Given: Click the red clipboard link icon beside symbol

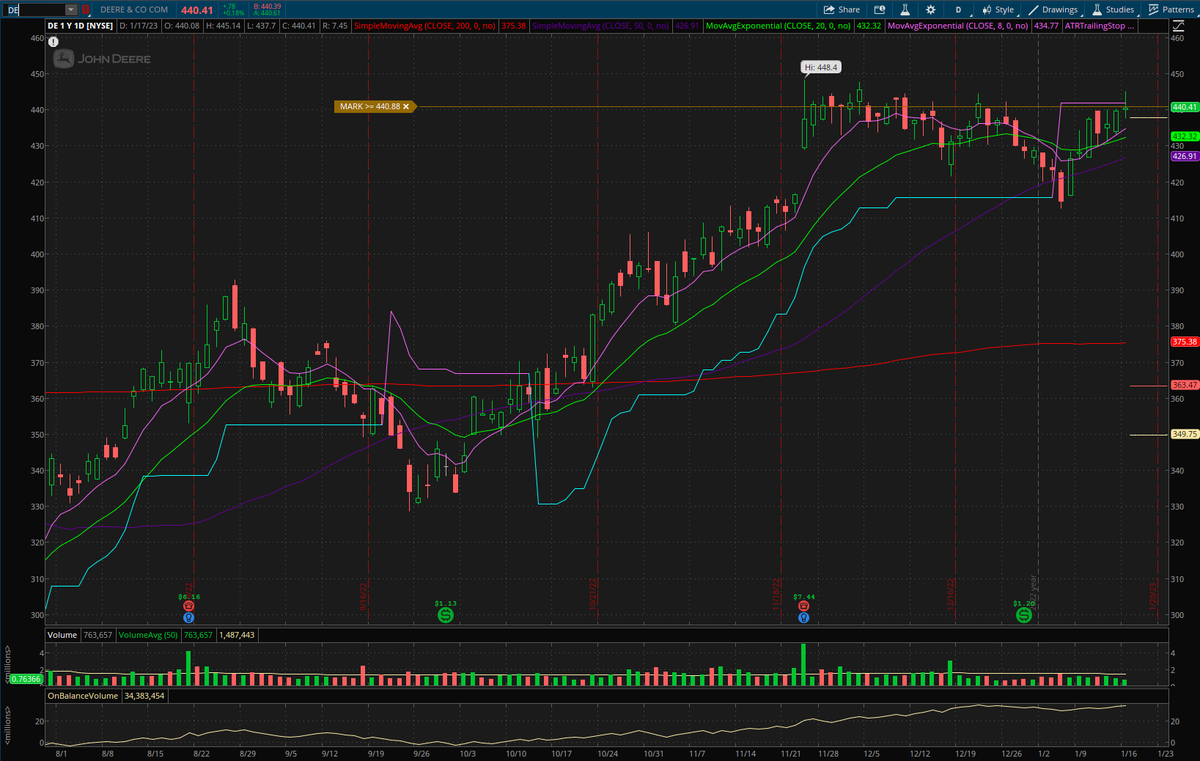Looking at the screenshot, I should pyautogui.click(x=84, y=9).
